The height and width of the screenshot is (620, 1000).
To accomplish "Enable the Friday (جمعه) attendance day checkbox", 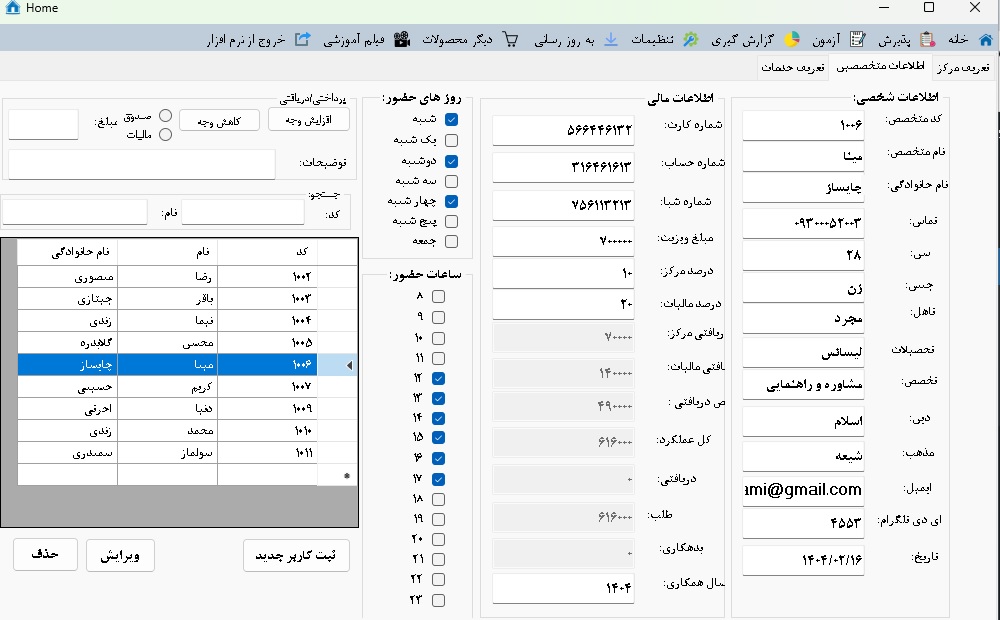I will coord(451,241).
